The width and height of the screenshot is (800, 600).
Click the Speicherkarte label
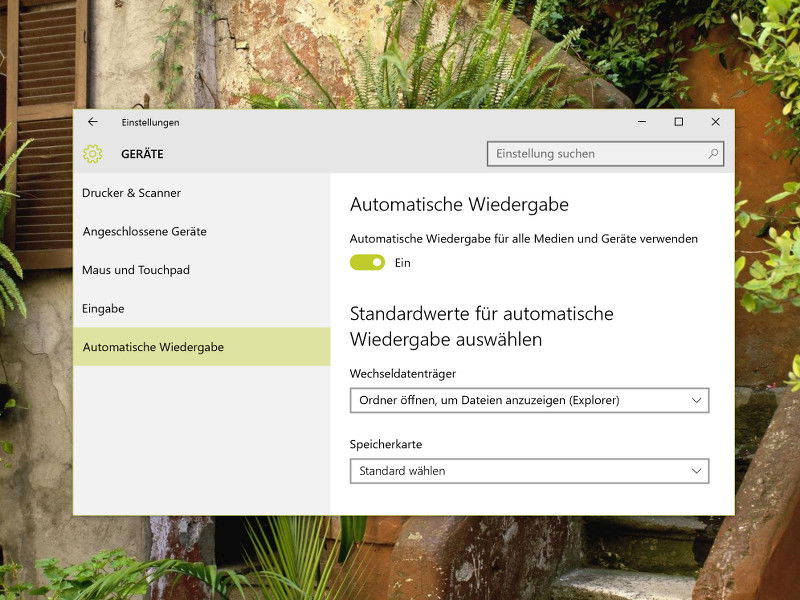(x=386, y=444)
